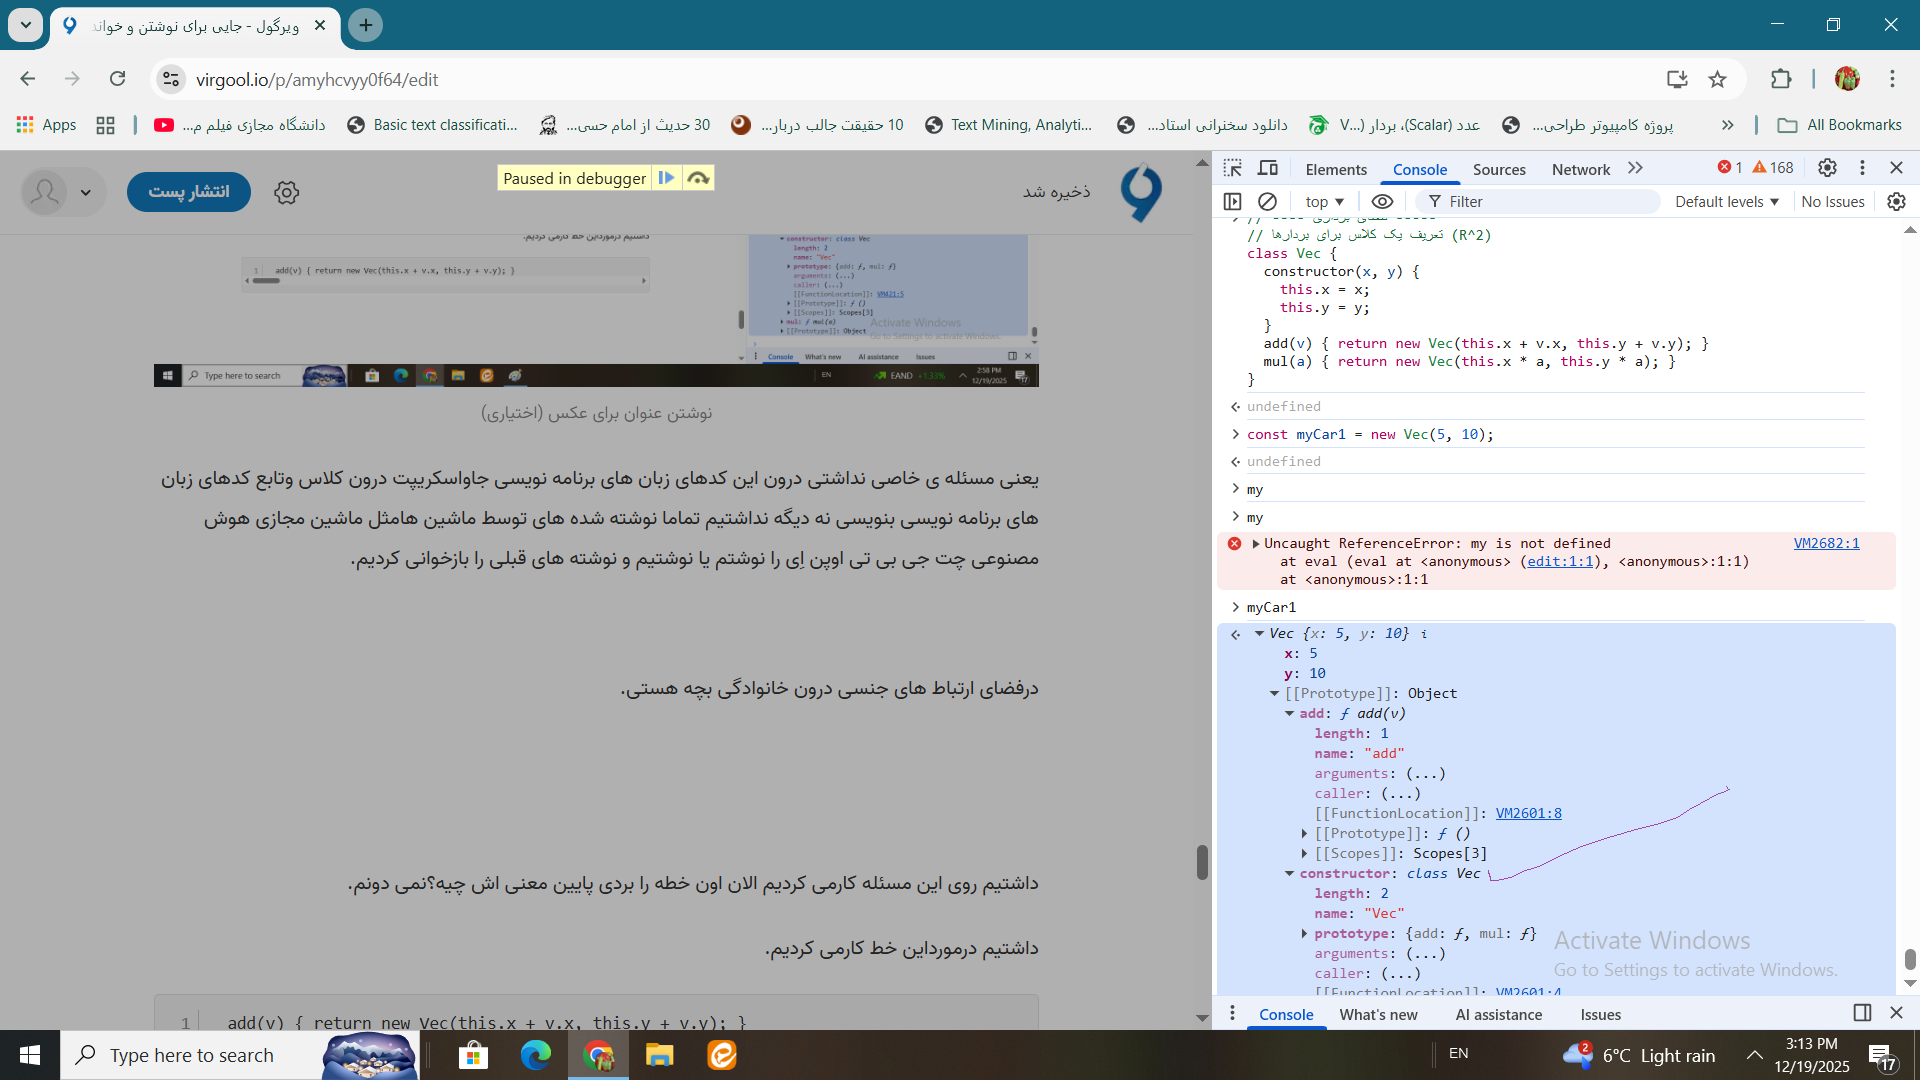Open the Default levels dropdown
Viewport: 1920px width, 1080px height.
(1727, 201)
